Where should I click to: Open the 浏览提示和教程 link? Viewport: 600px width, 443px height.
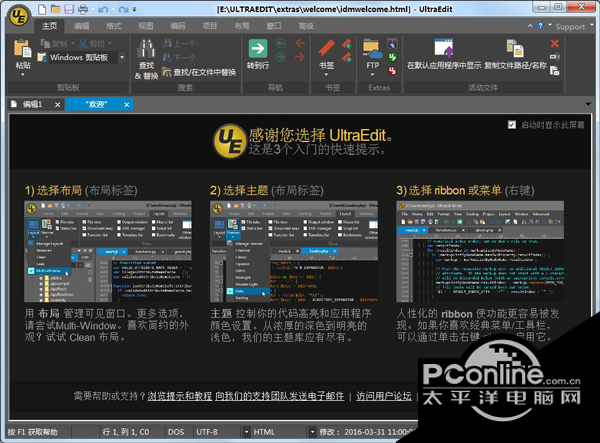(x=180, y=396)
